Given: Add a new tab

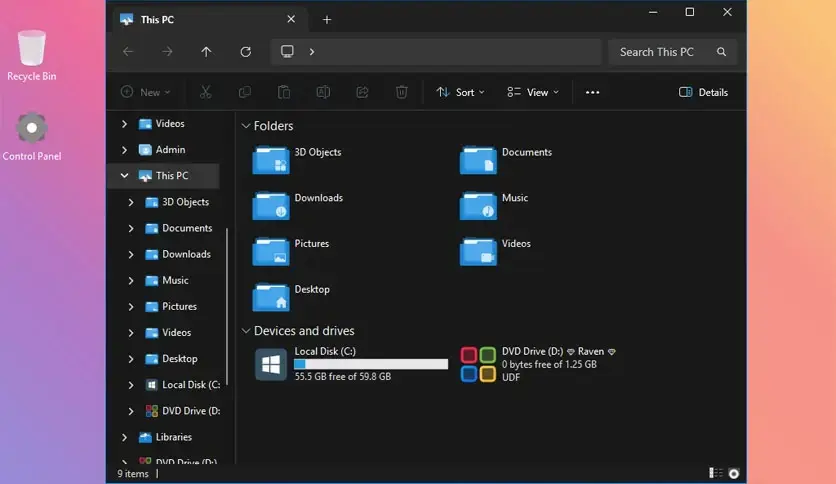Looking at the screenshot, I should point(327,20).
